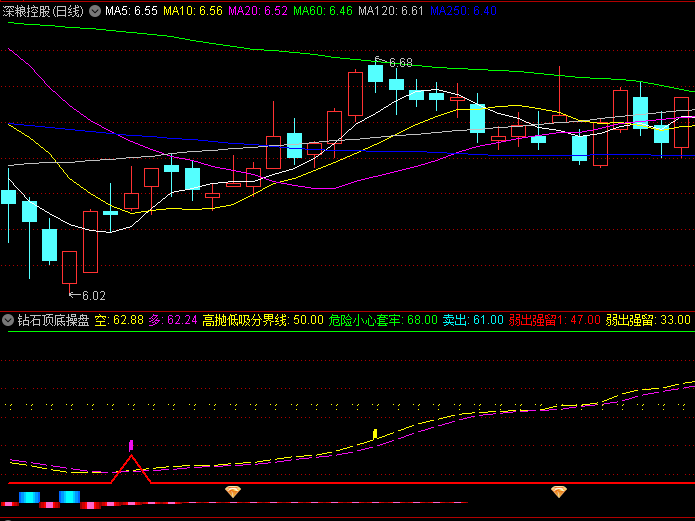Viewport: 695px width, 521px height.
Task: Click the 多: 62.24 value
Action: point(173,320)
